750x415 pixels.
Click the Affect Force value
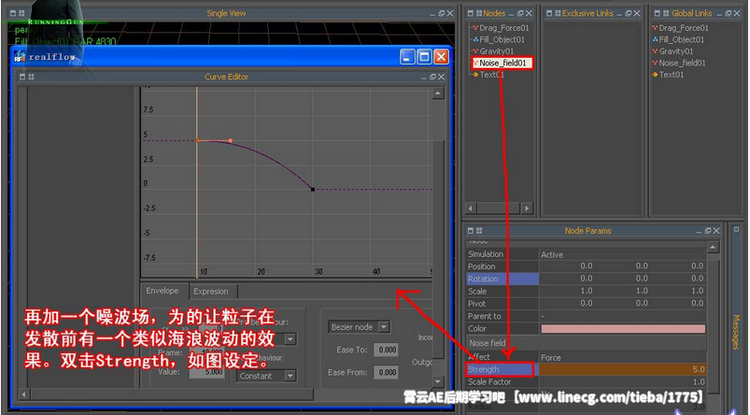point(551,358)
